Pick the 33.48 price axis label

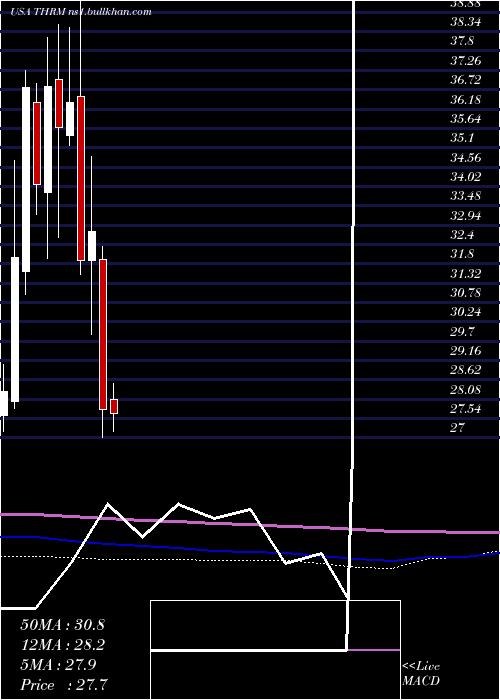(466, 196)
